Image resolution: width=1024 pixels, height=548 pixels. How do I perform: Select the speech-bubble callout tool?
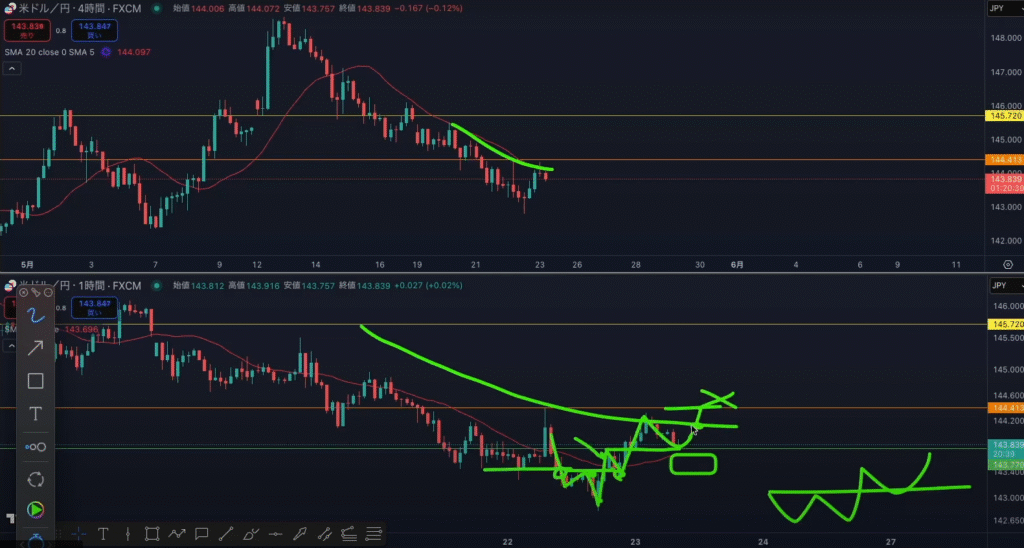201,534
